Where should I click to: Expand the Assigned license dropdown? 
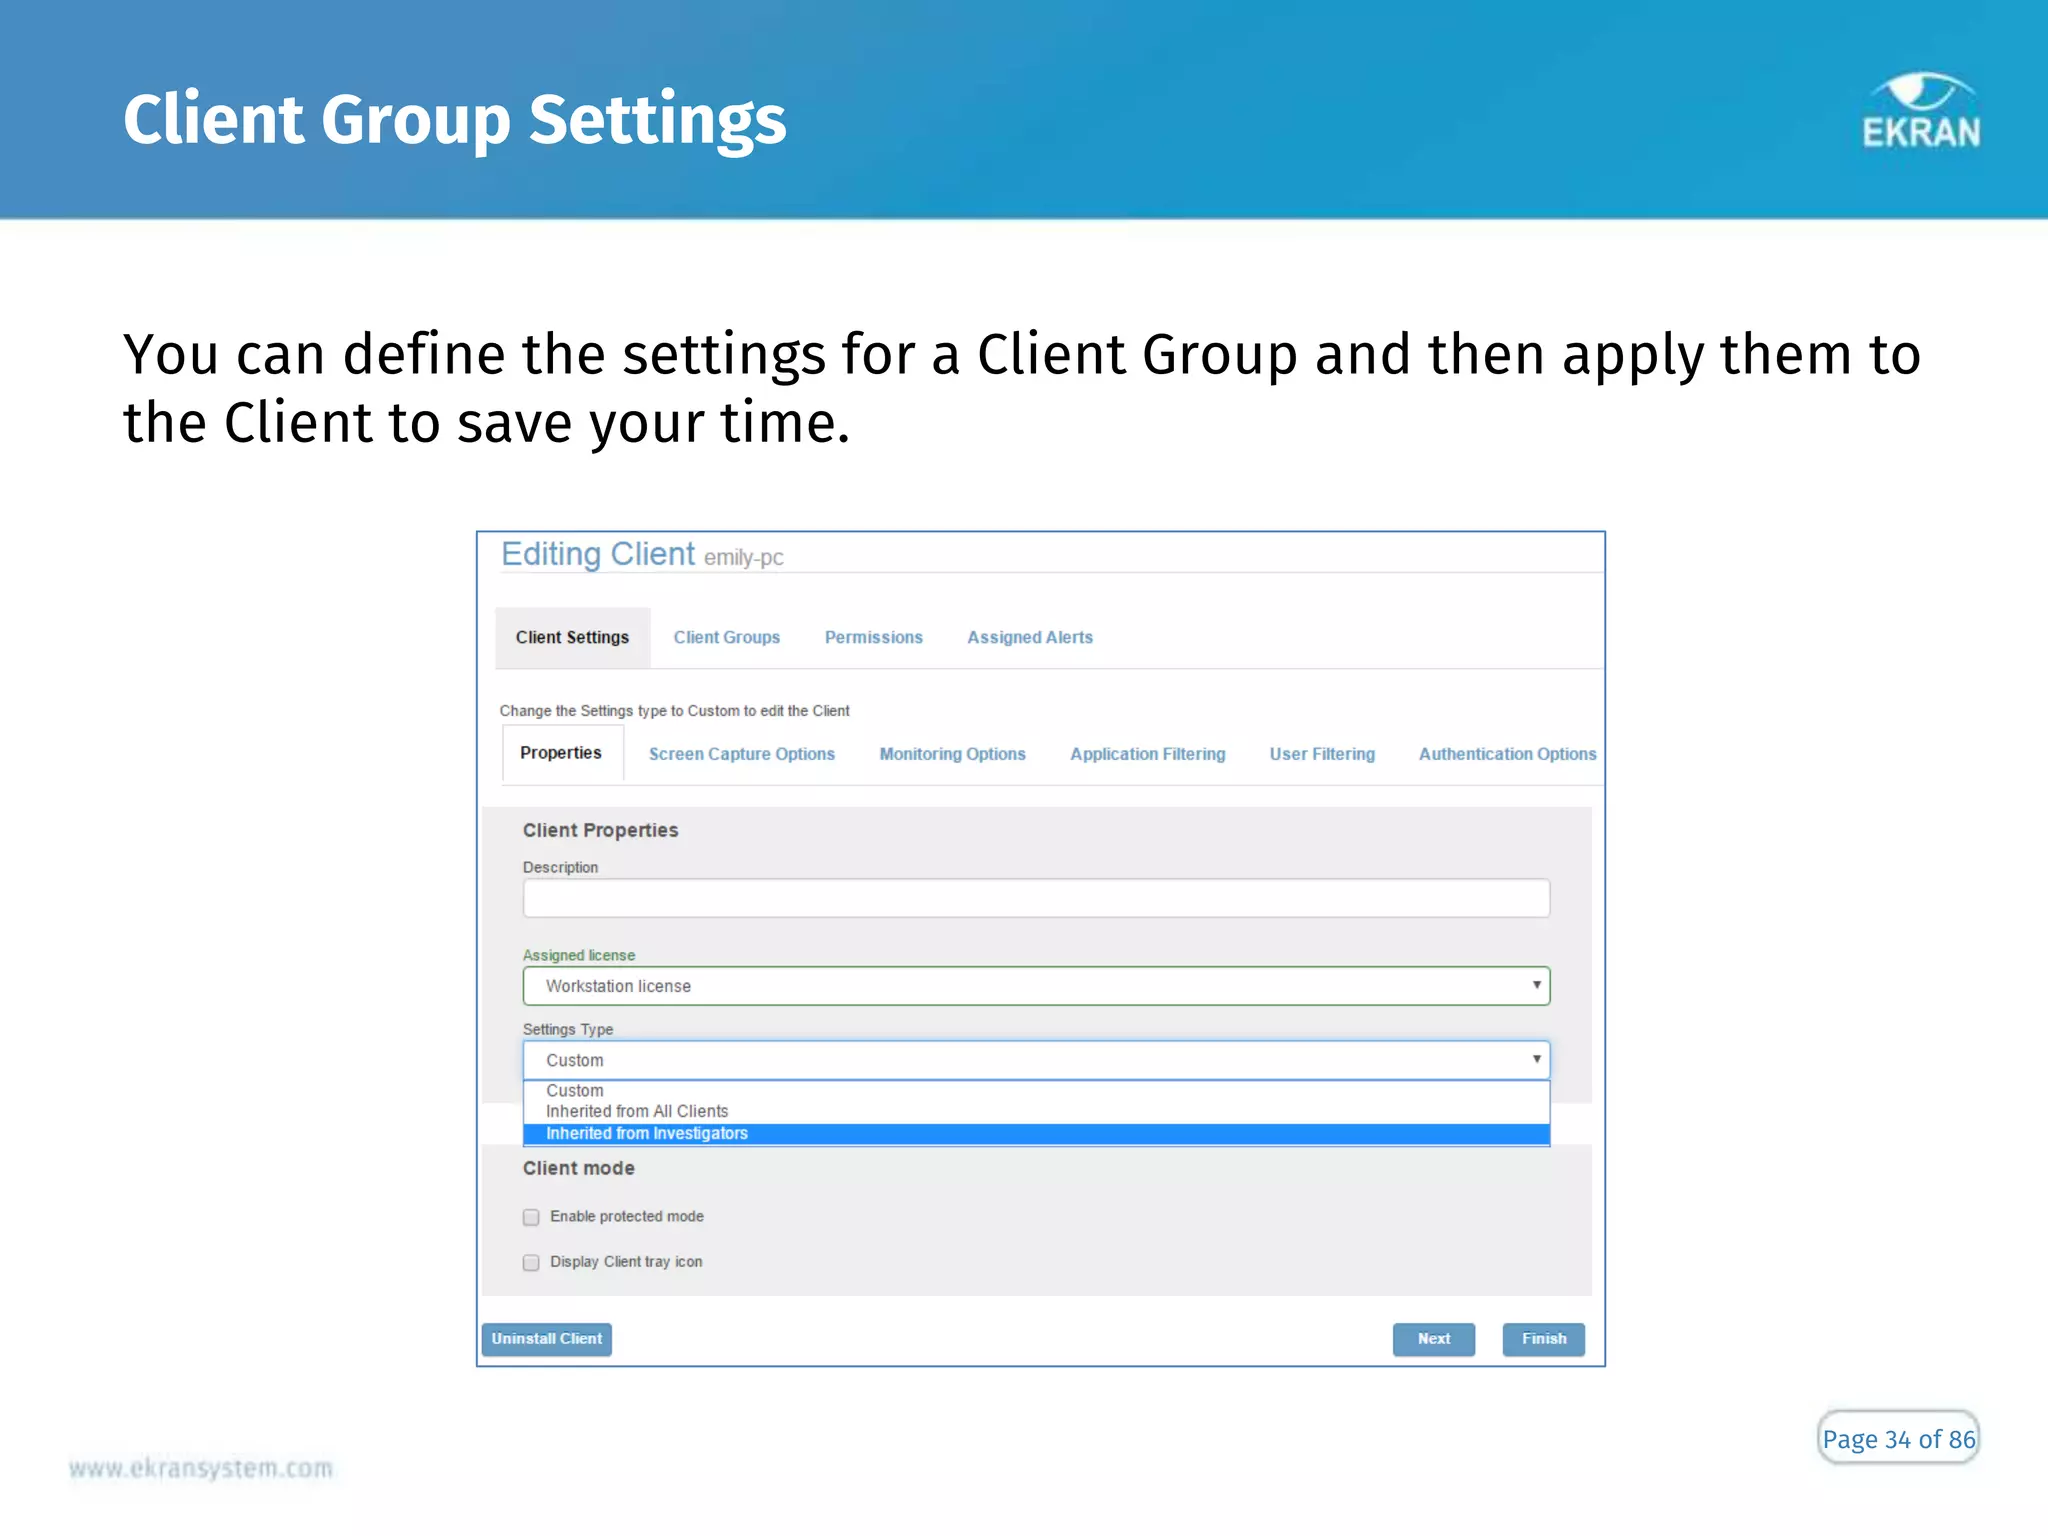coord(1036,986)
